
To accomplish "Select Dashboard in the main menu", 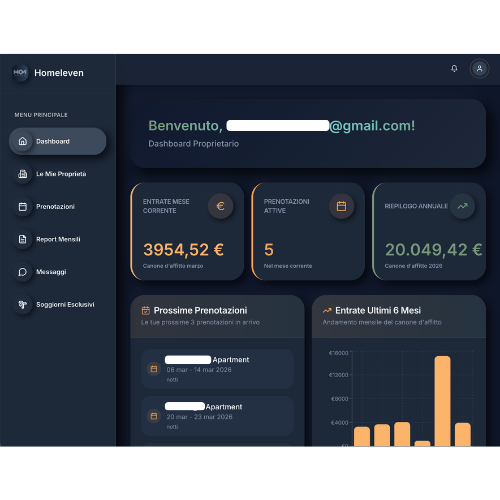I will point(58,141).
